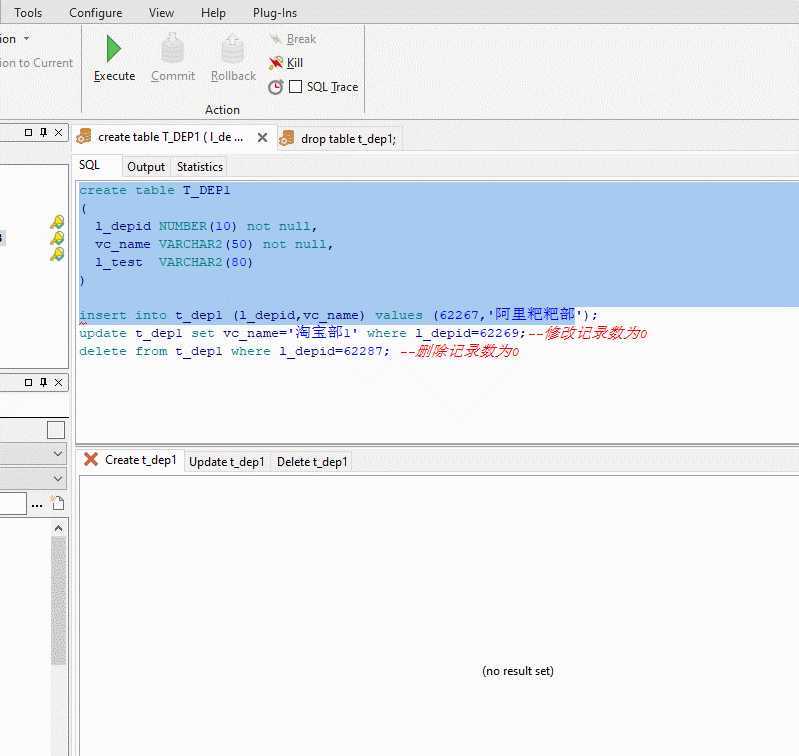
Task: Click the 'l_test VARCHAR2(80)' line
Action: click(x=174, y=262)
